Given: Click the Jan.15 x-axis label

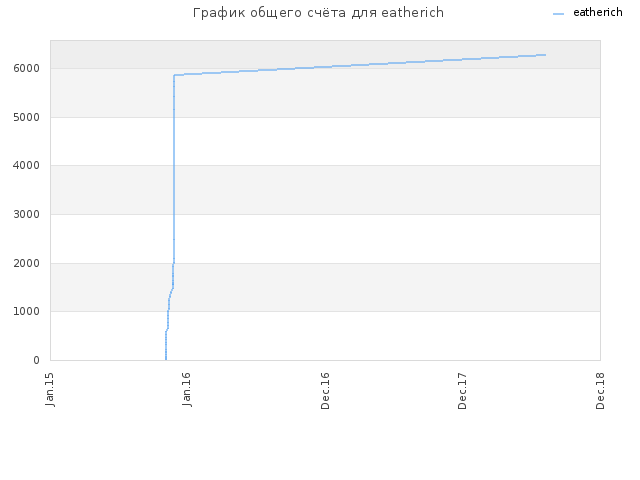Looking at the screenshot, I should (x=50, y=389).
